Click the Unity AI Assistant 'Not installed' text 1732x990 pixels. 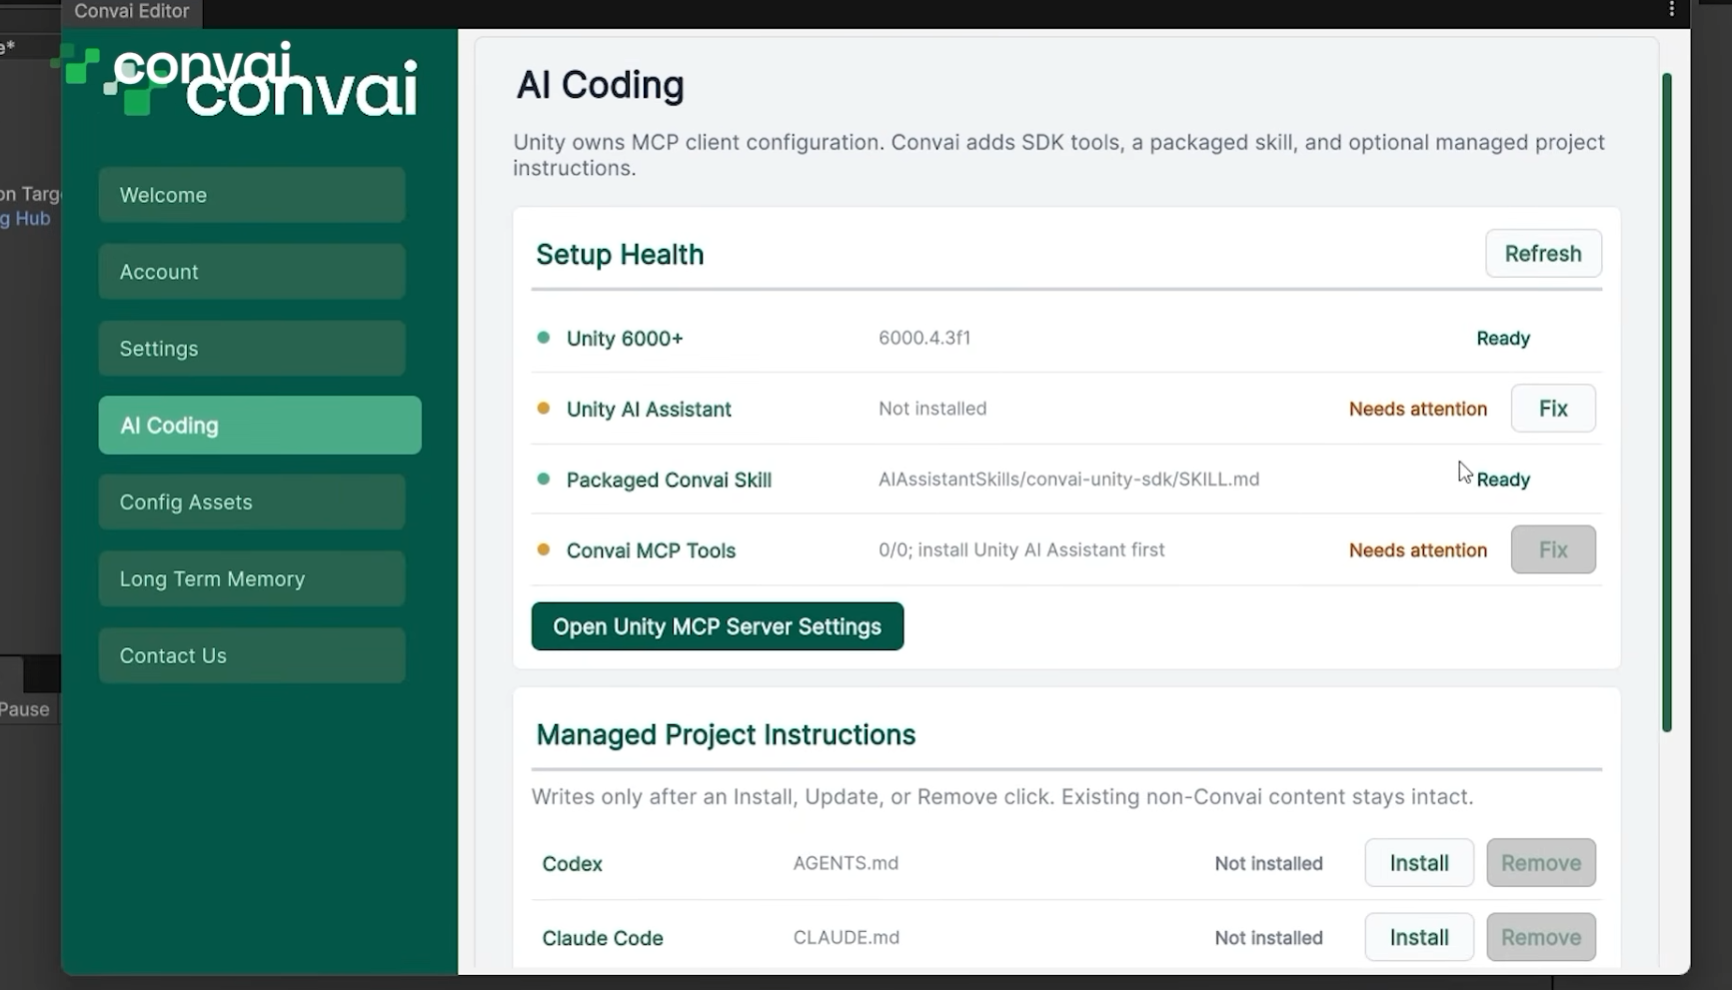tap(932, 408)
